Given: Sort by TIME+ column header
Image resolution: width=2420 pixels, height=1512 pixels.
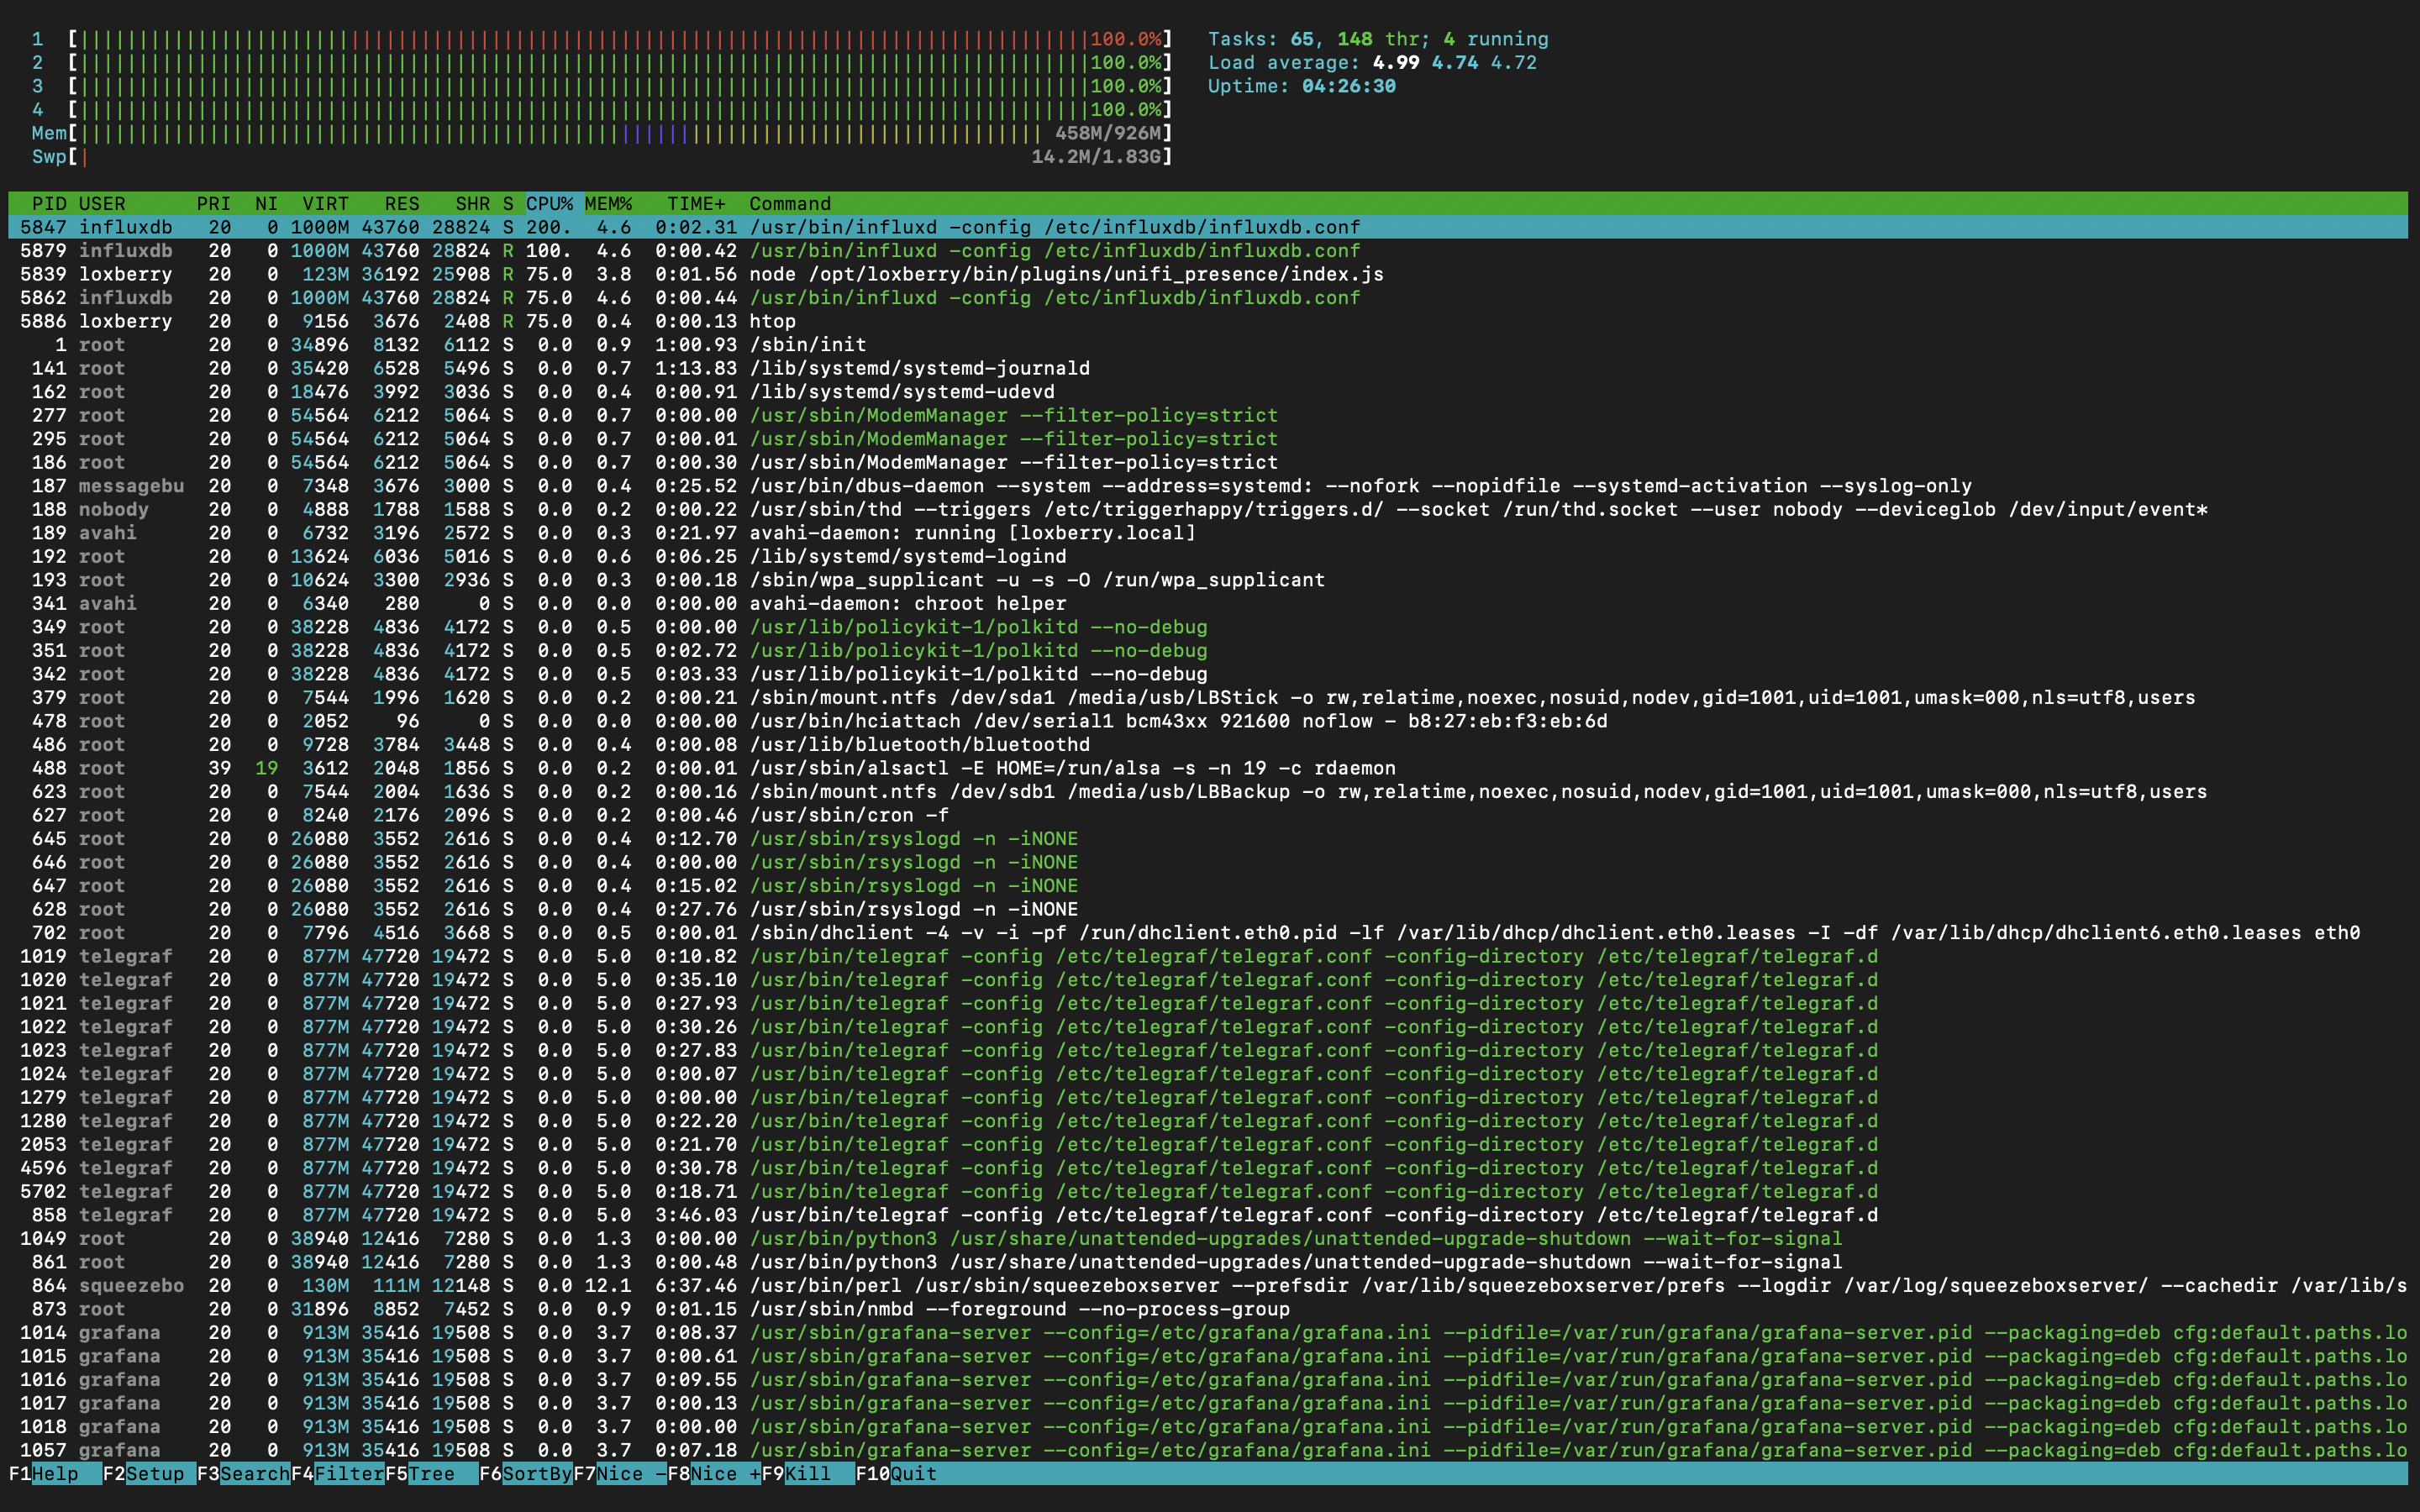Looking at the screenshot, I should [x=696, y=204].
